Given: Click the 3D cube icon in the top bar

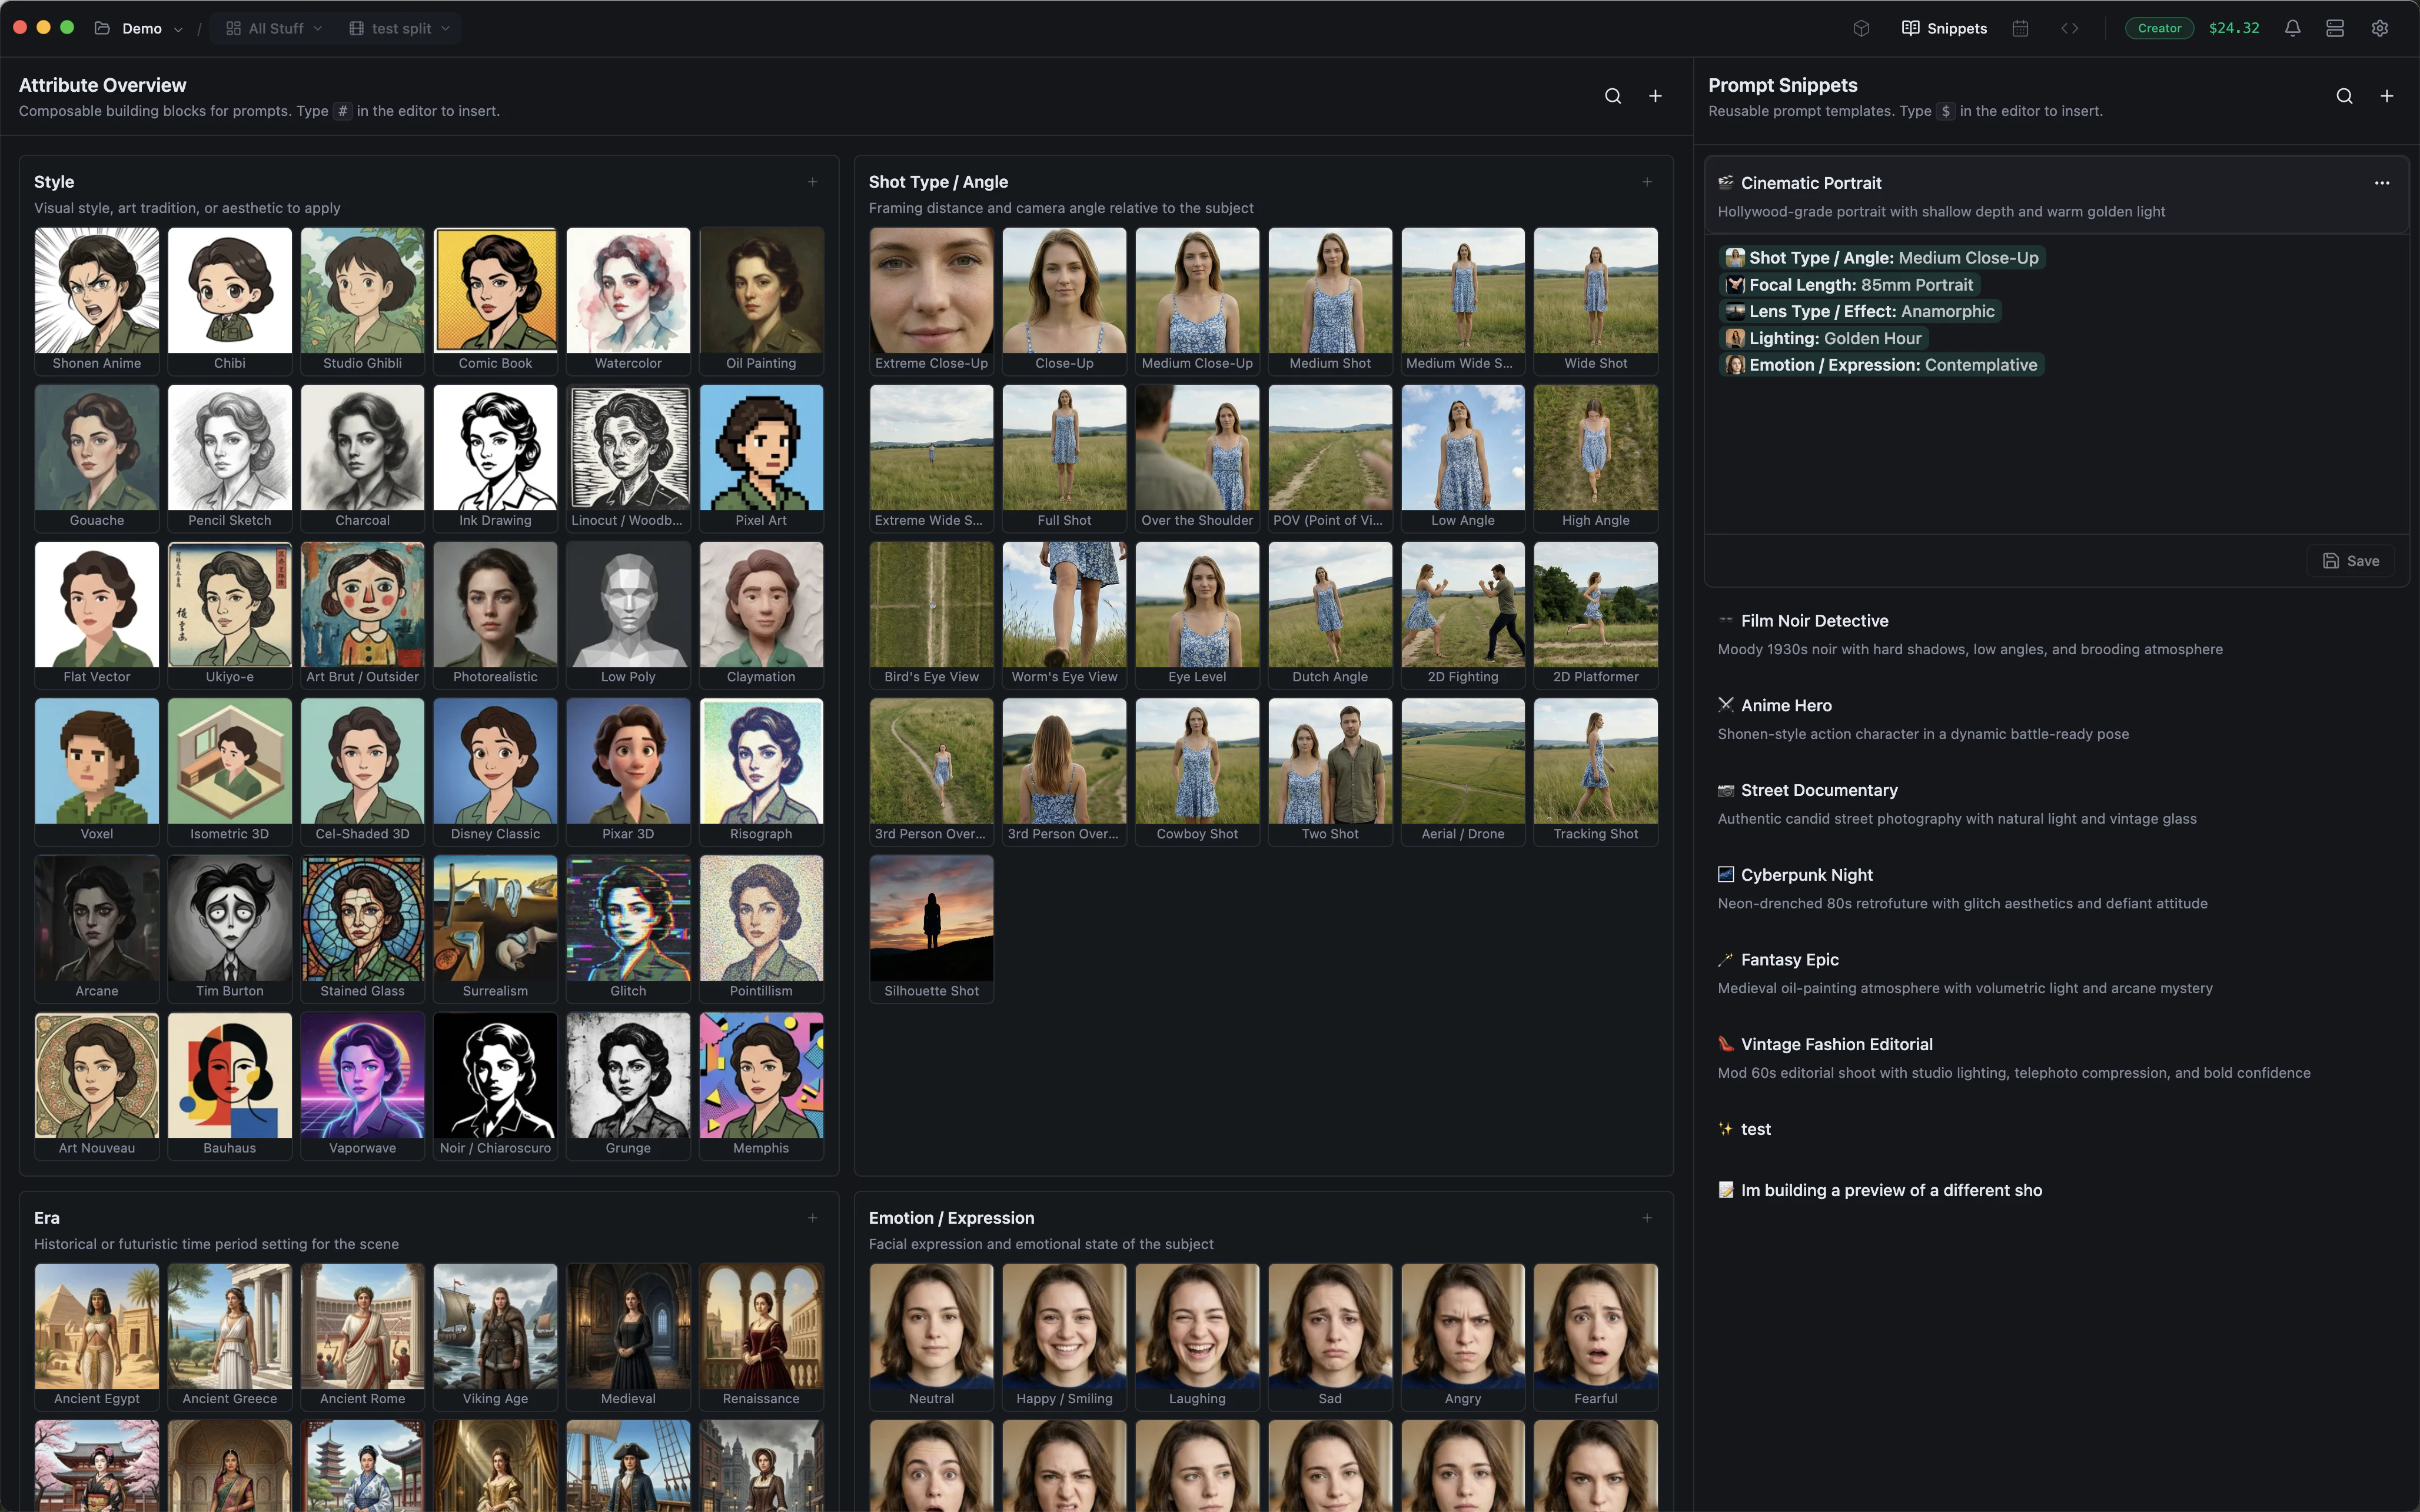Looking at the screenshot, I should tap(1861, 28).
